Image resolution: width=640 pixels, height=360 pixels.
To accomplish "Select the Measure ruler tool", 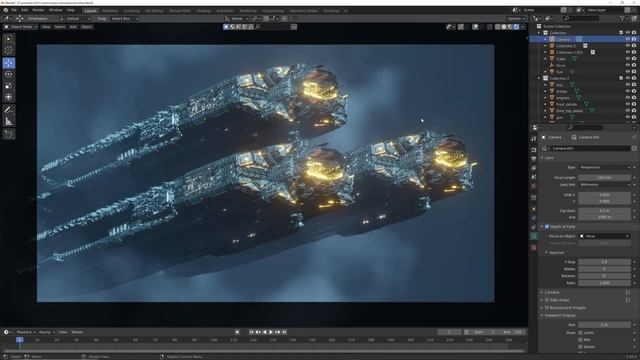I will (9, 121).
